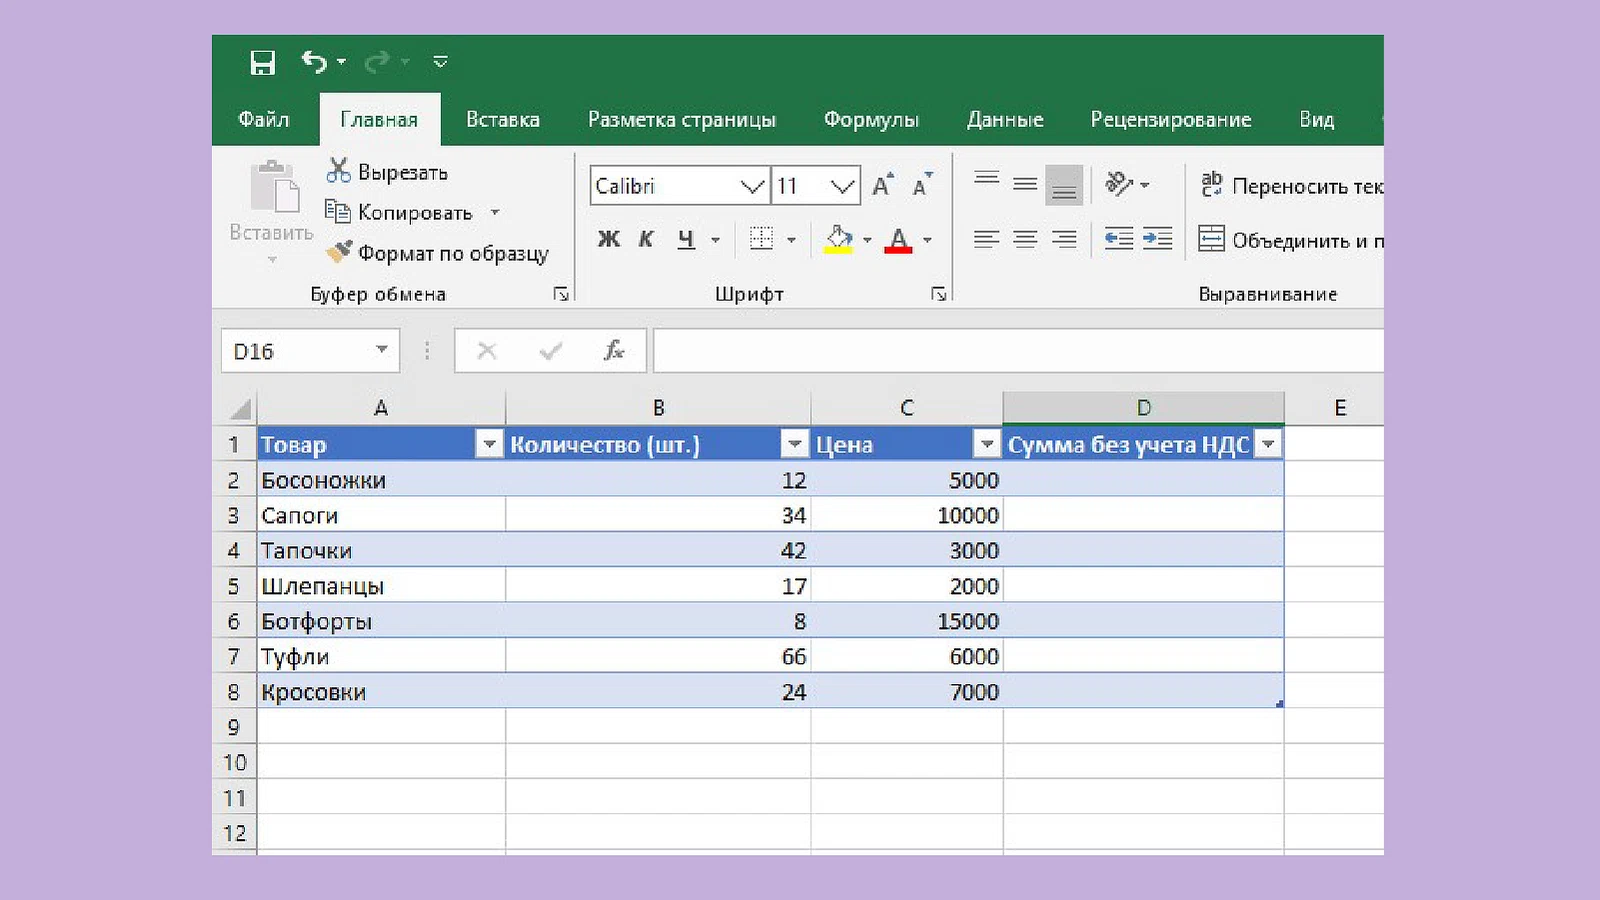Align cell text left

click(987, 239)
